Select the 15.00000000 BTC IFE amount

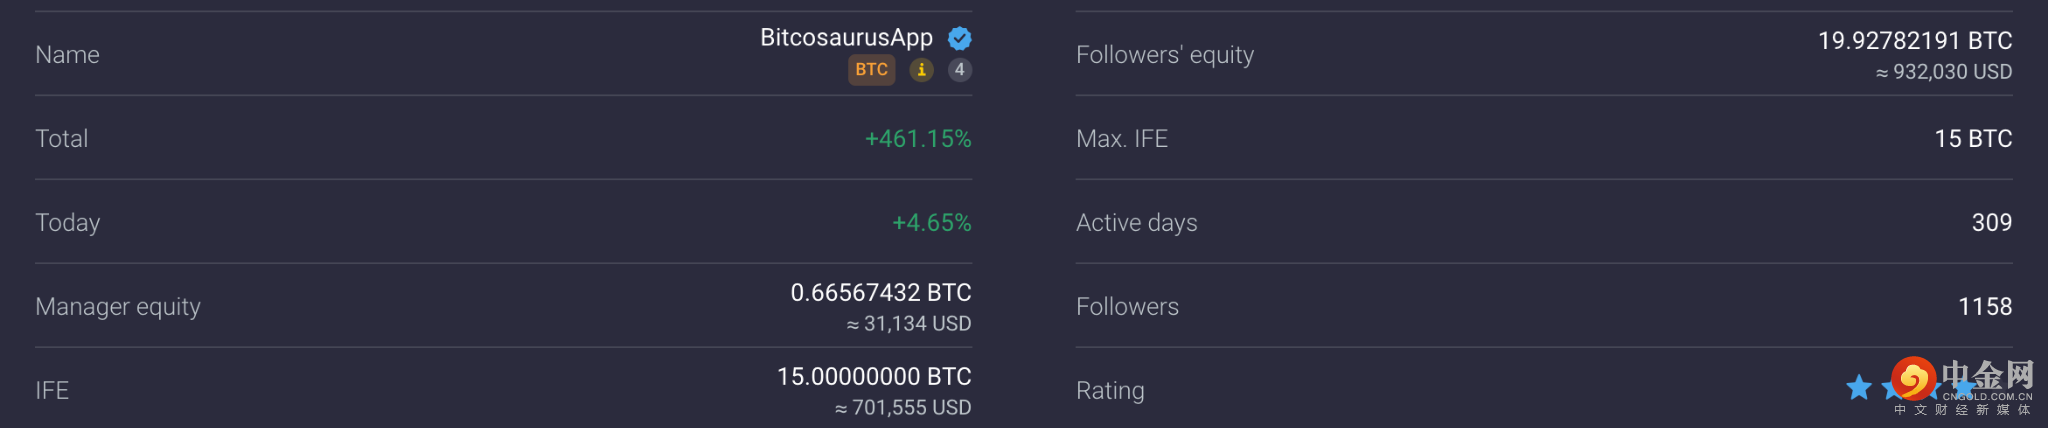[874, 377]
